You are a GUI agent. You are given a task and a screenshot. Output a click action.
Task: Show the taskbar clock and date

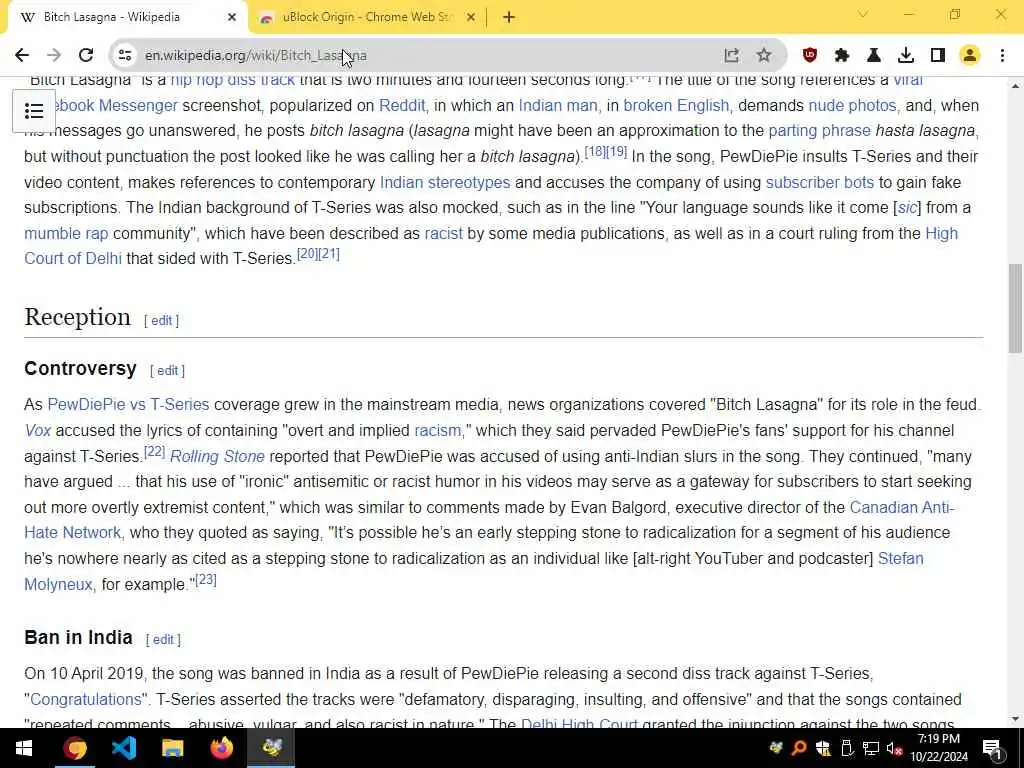click(938, 748)
